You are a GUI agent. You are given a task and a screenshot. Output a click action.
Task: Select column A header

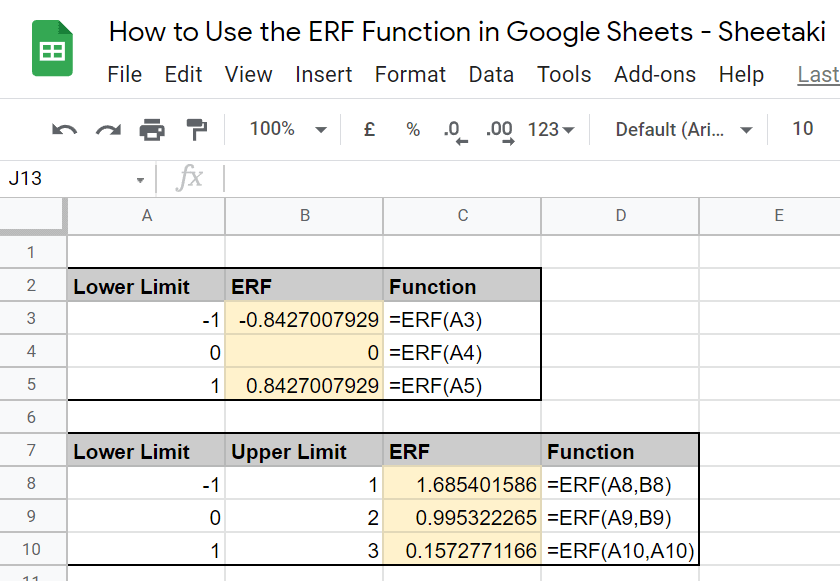coord(146,216)
